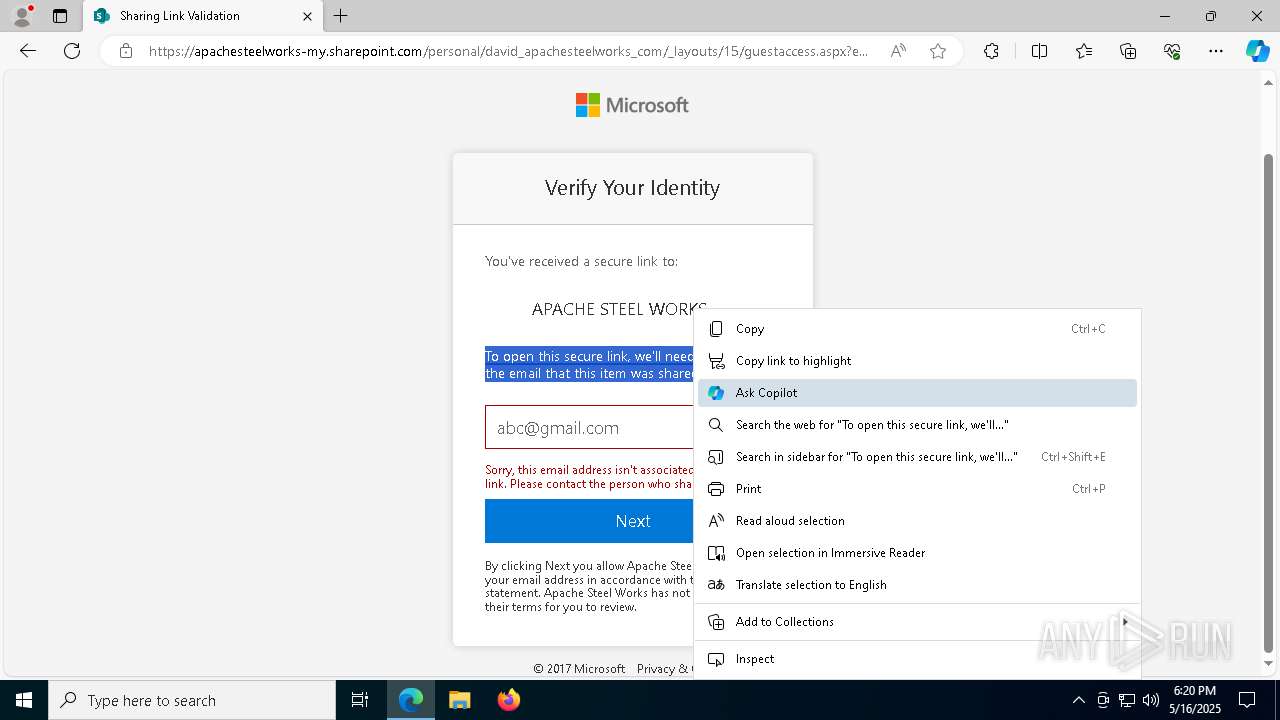Viewport: 1280px width, 720px height.
Task: Open Copilot sidebar icon
Action: tap(1257, 51)
